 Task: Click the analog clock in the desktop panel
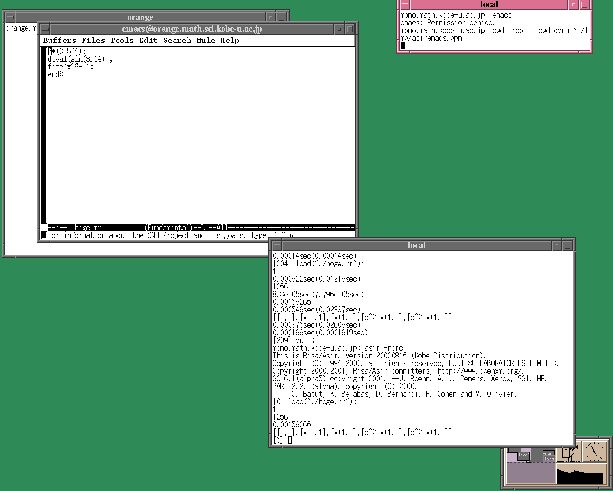(x=595, y=451)
